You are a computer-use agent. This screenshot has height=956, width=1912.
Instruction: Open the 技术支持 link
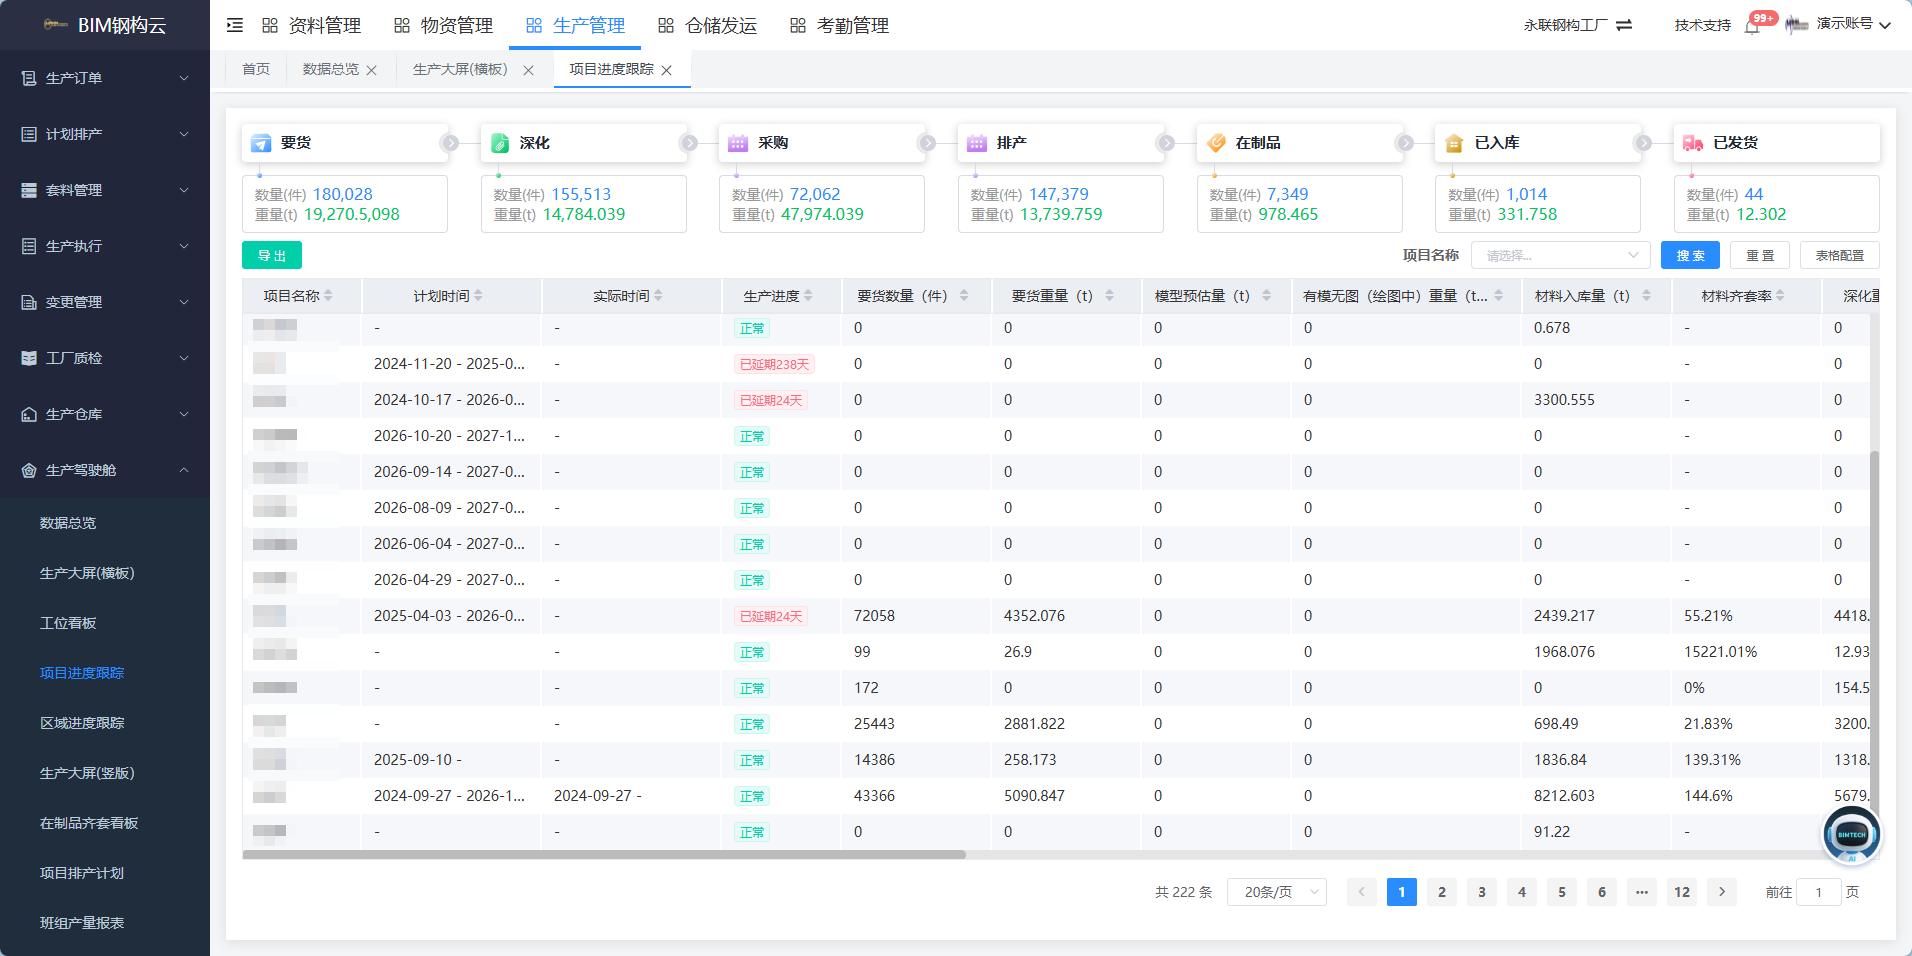tap(1702, 25)
